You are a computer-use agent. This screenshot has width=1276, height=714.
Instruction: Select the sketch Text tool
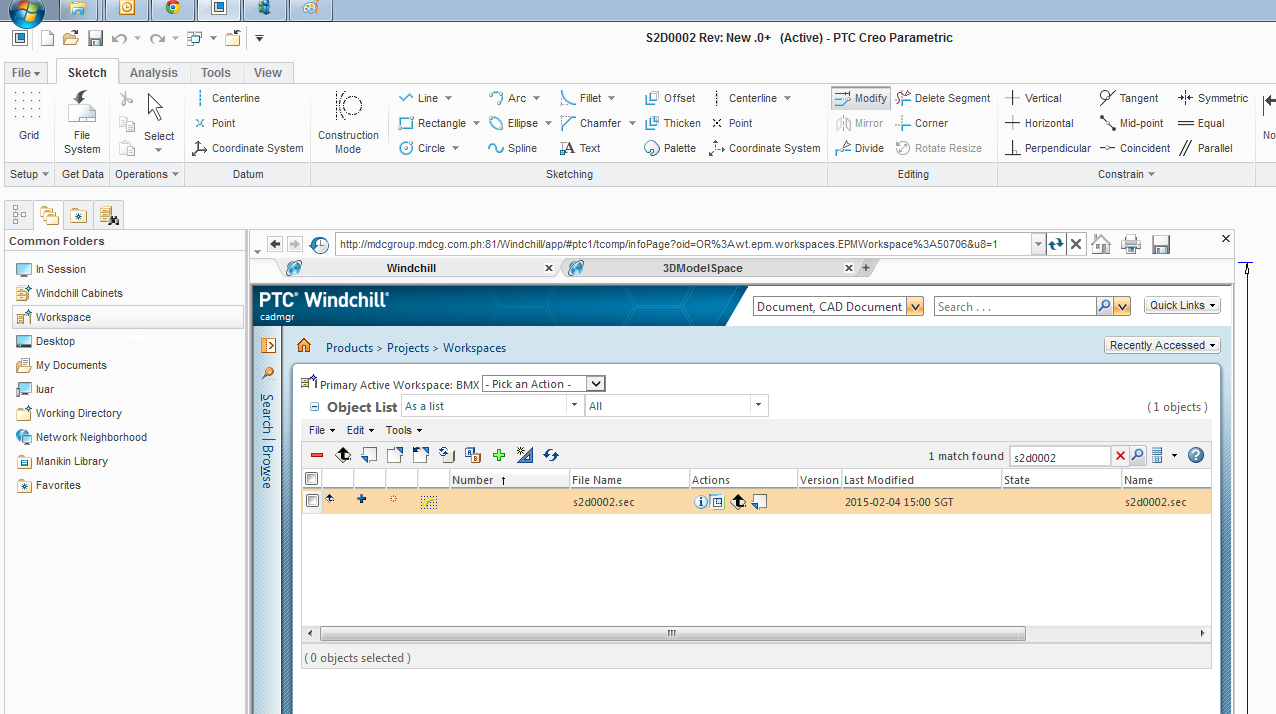pyautogui.click(x=580, y=148)
